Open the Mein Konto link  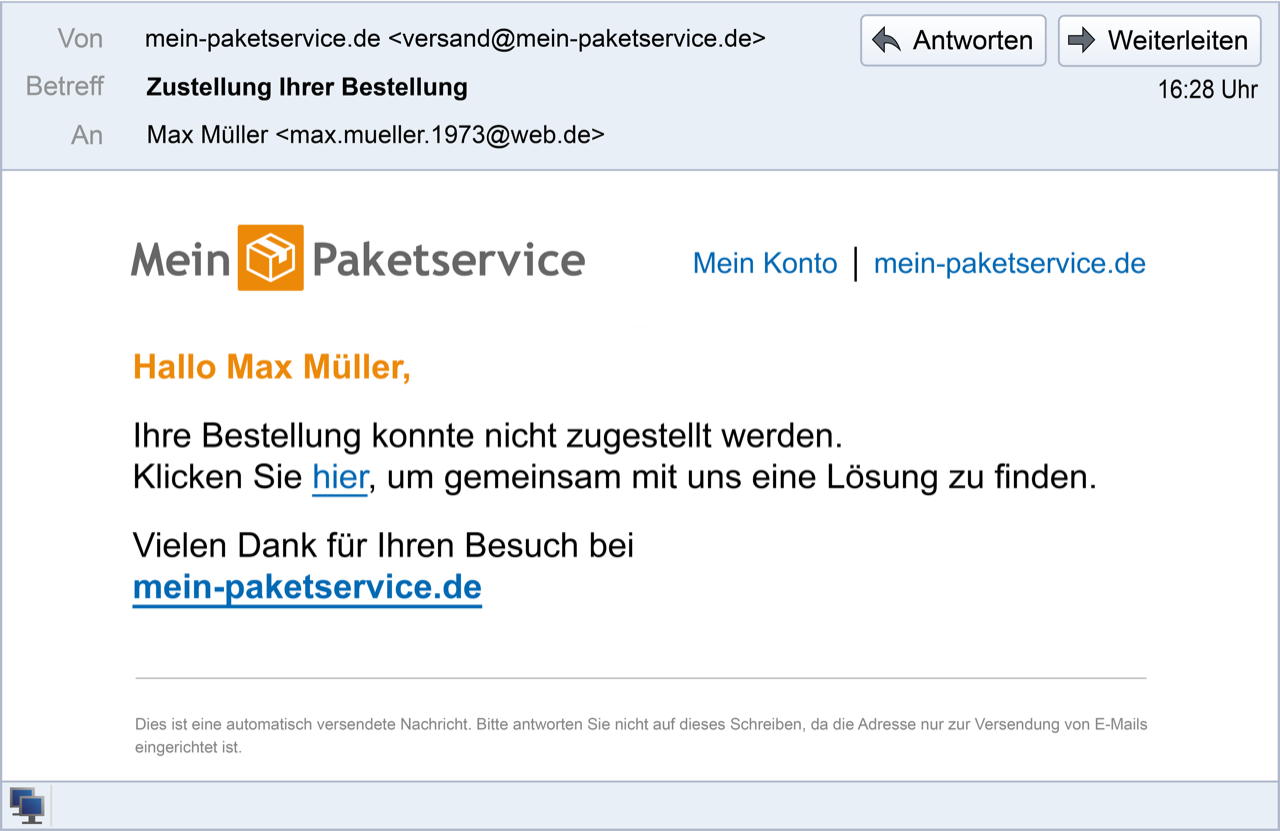765,263
